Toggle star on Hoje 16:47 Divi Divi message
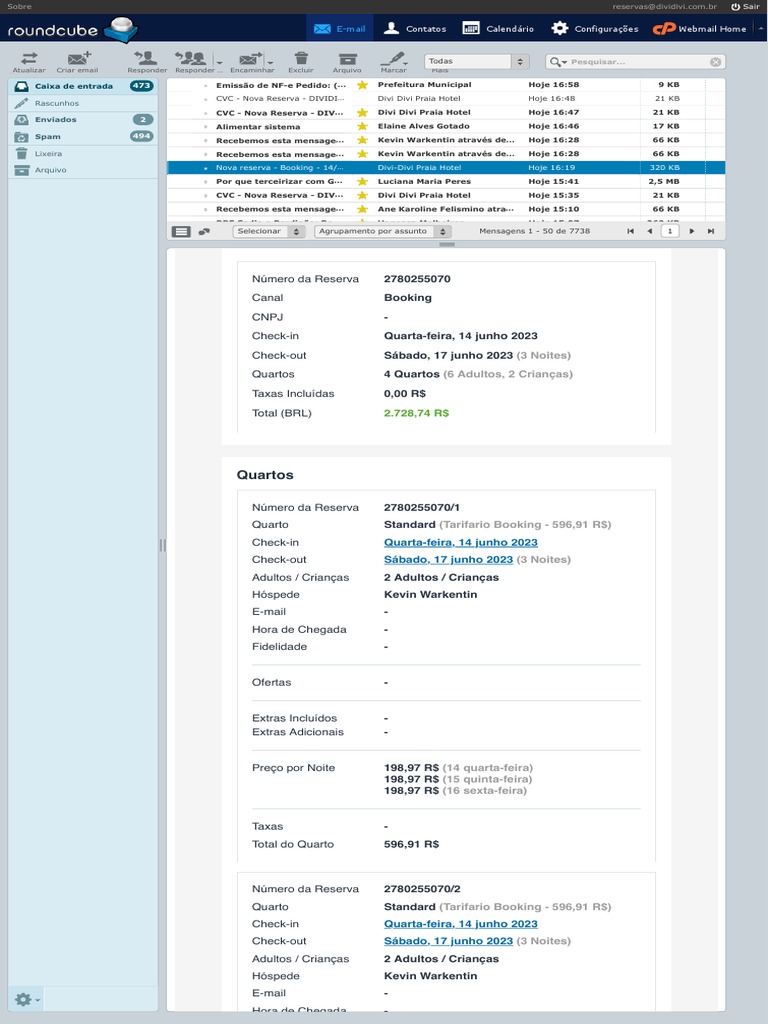The height and width of the screenshot is (1024, 768). pyautogui.click(x=362, y=112)
